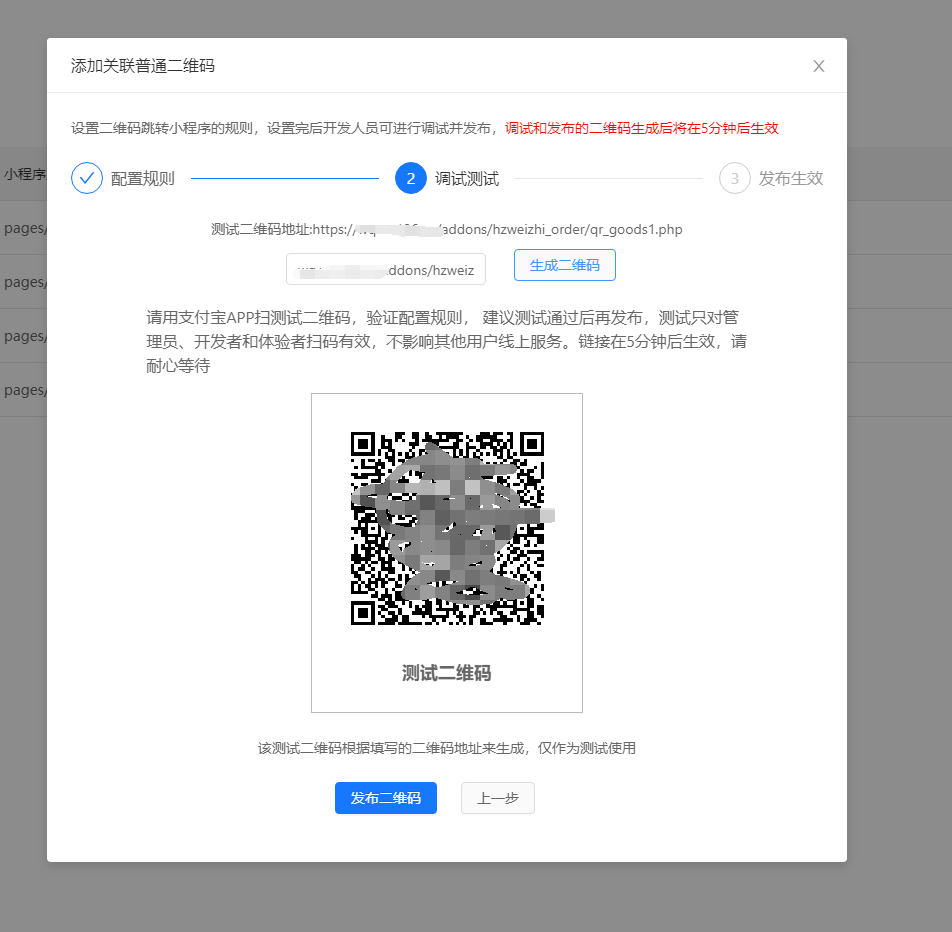Click the 生成二维码 button

click(565, 265)
